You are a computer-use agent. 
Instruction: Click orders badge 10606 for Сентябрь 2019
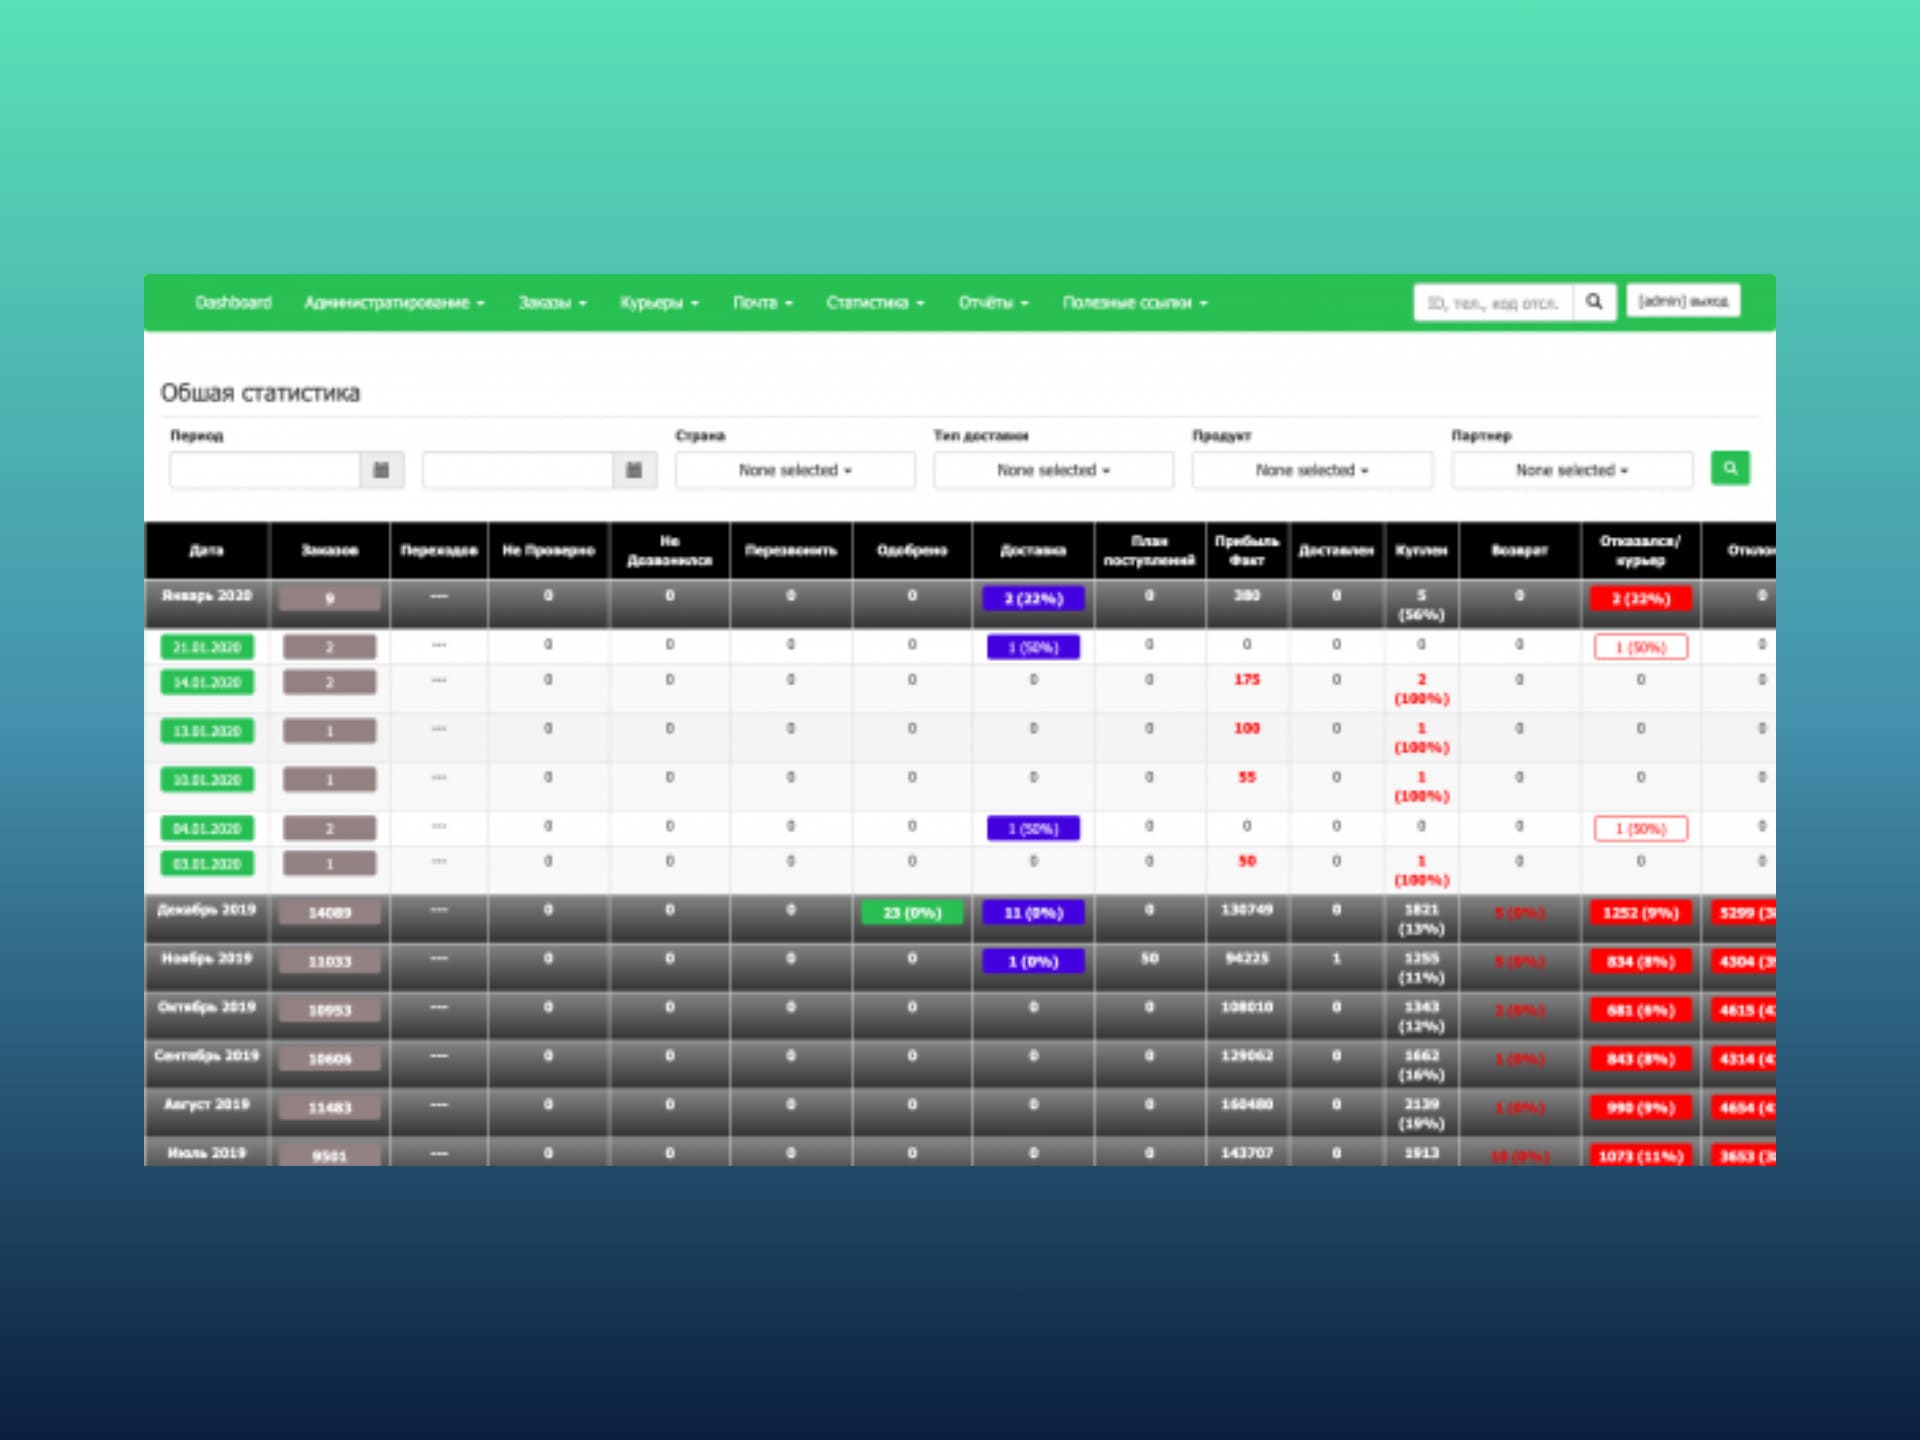pyautogui.click(x=330, y=1059)
